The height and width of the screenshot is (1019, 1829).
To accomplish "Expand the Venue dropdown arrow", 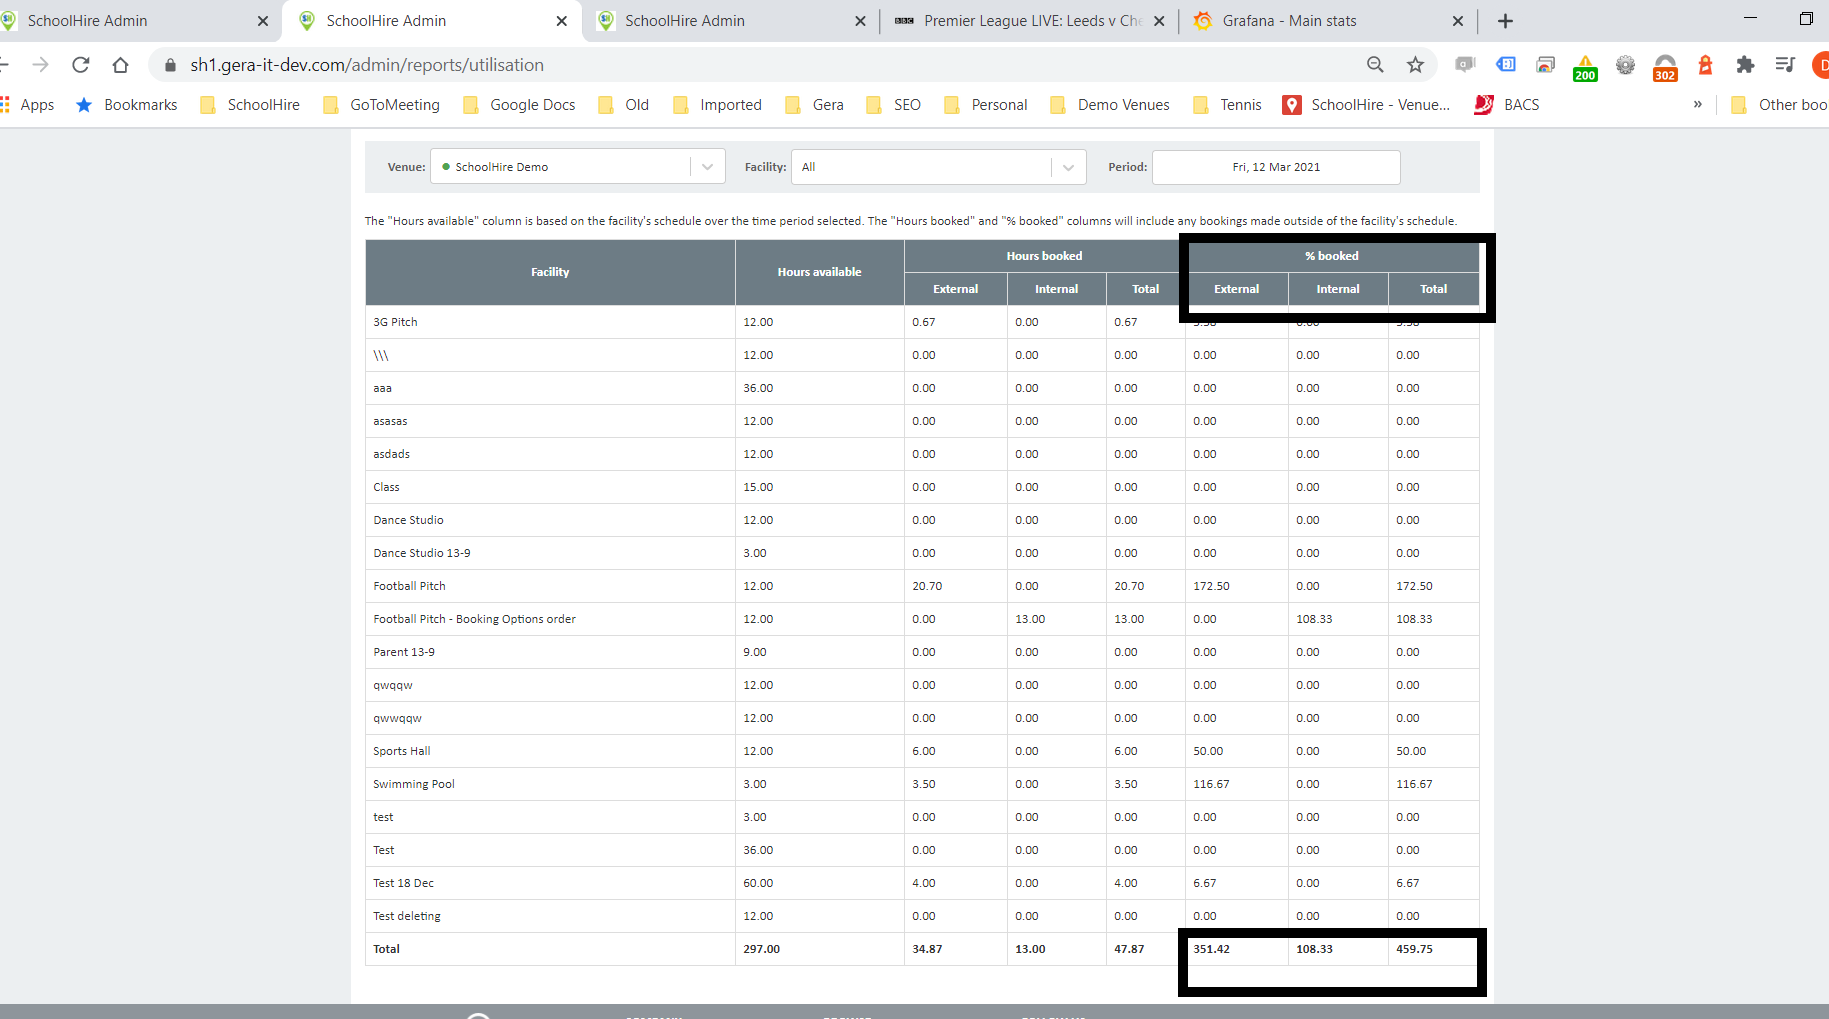I will (707, 167).
